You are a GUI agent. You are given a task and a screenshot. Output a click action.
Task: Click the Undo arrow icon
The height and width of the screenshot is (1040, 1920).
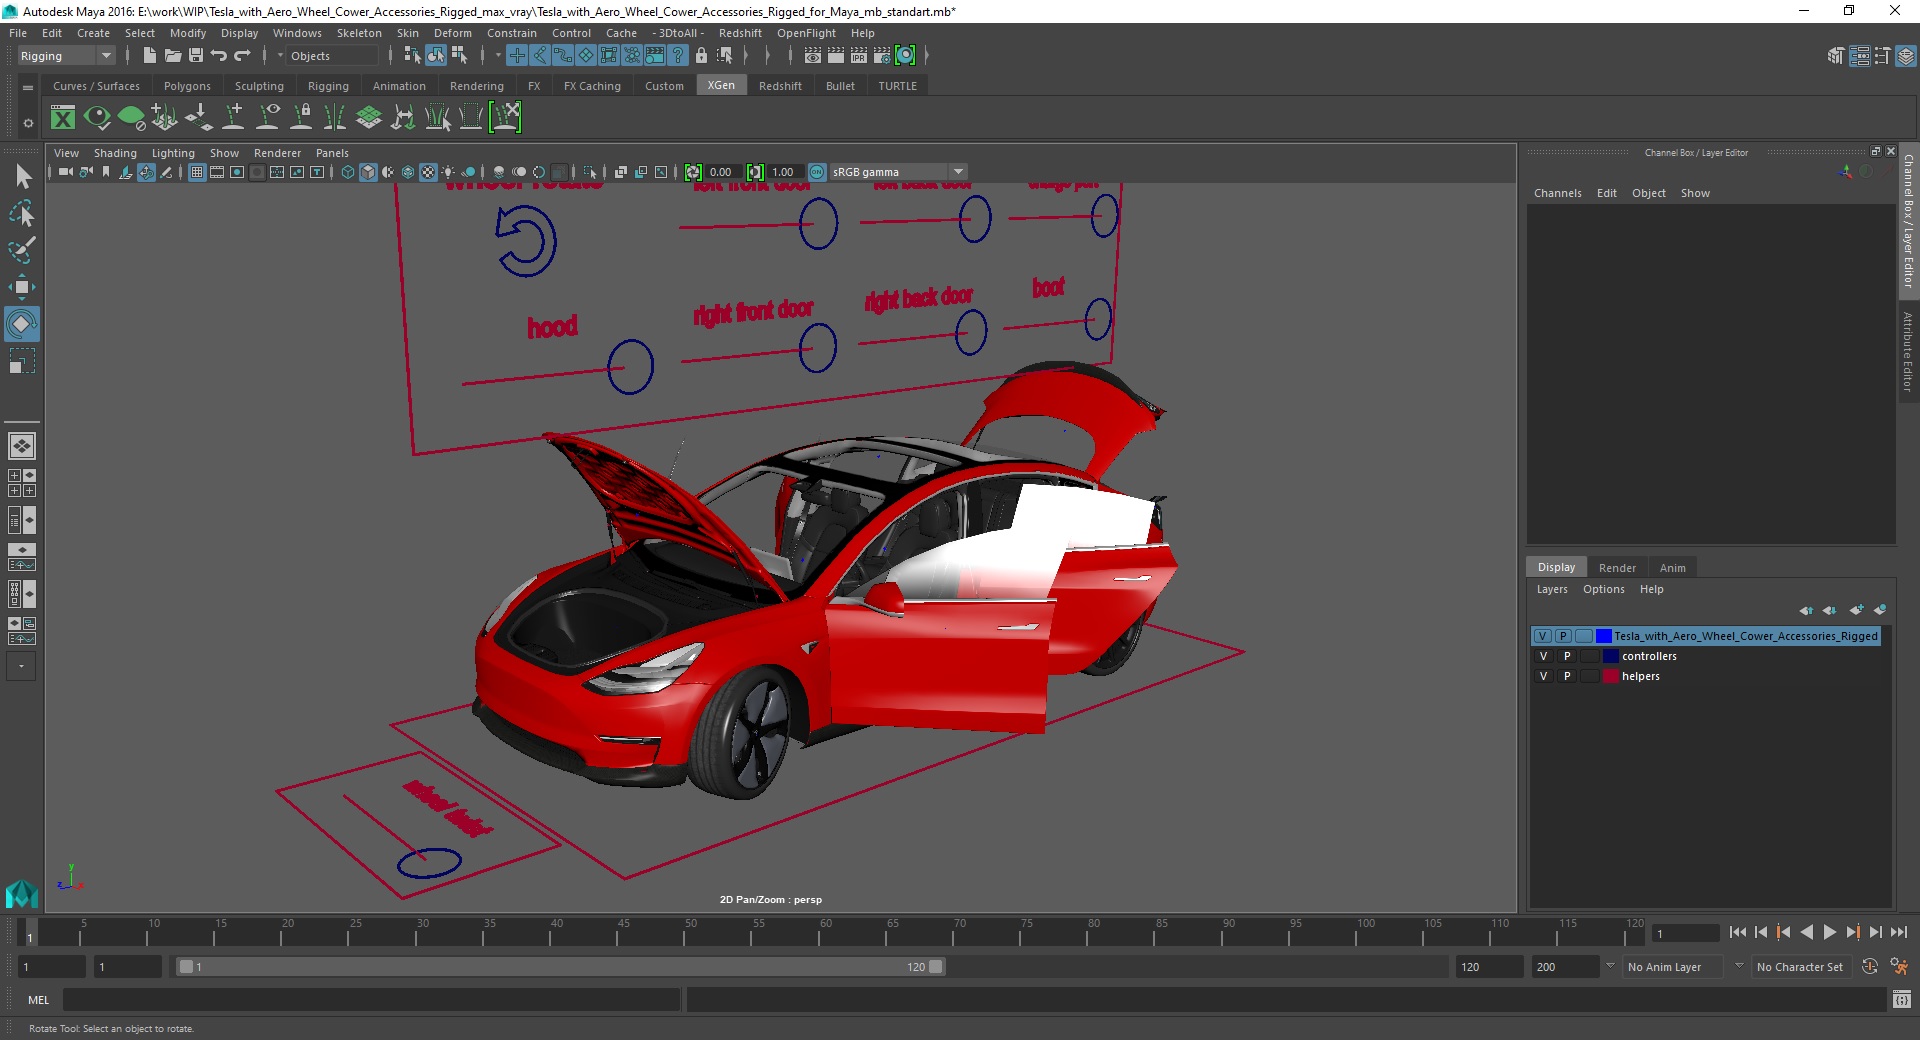click(x=219, y=56)
